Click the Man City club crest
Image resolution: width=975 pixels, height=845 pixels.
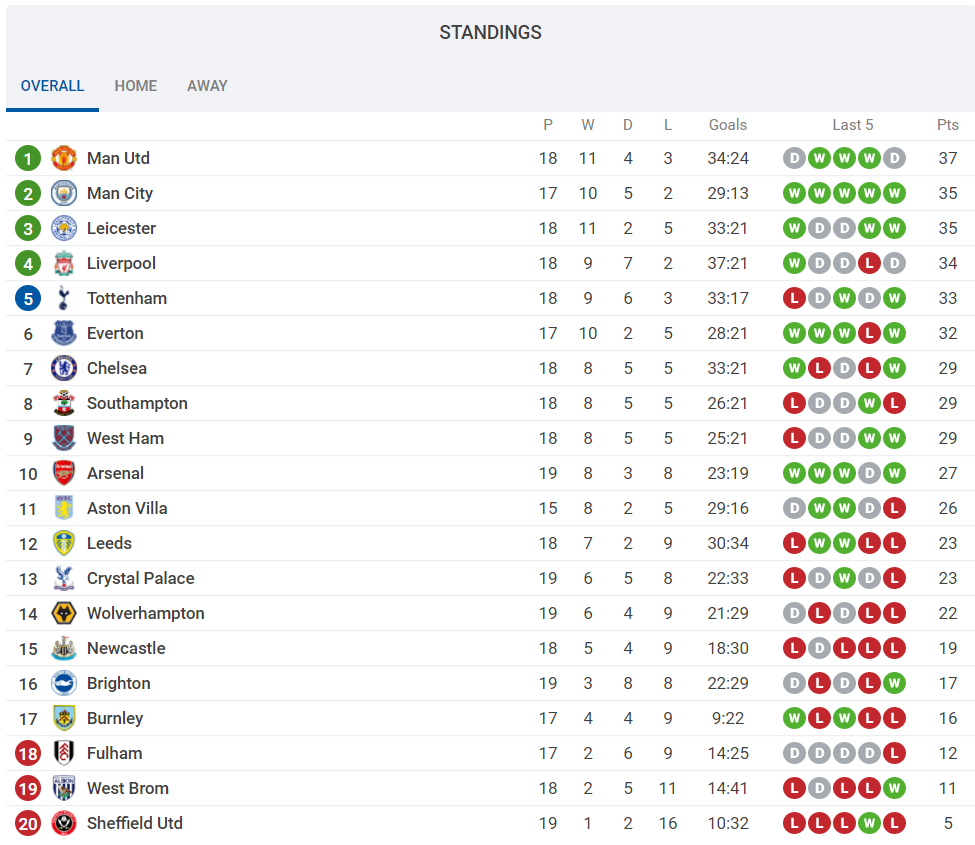63,193
